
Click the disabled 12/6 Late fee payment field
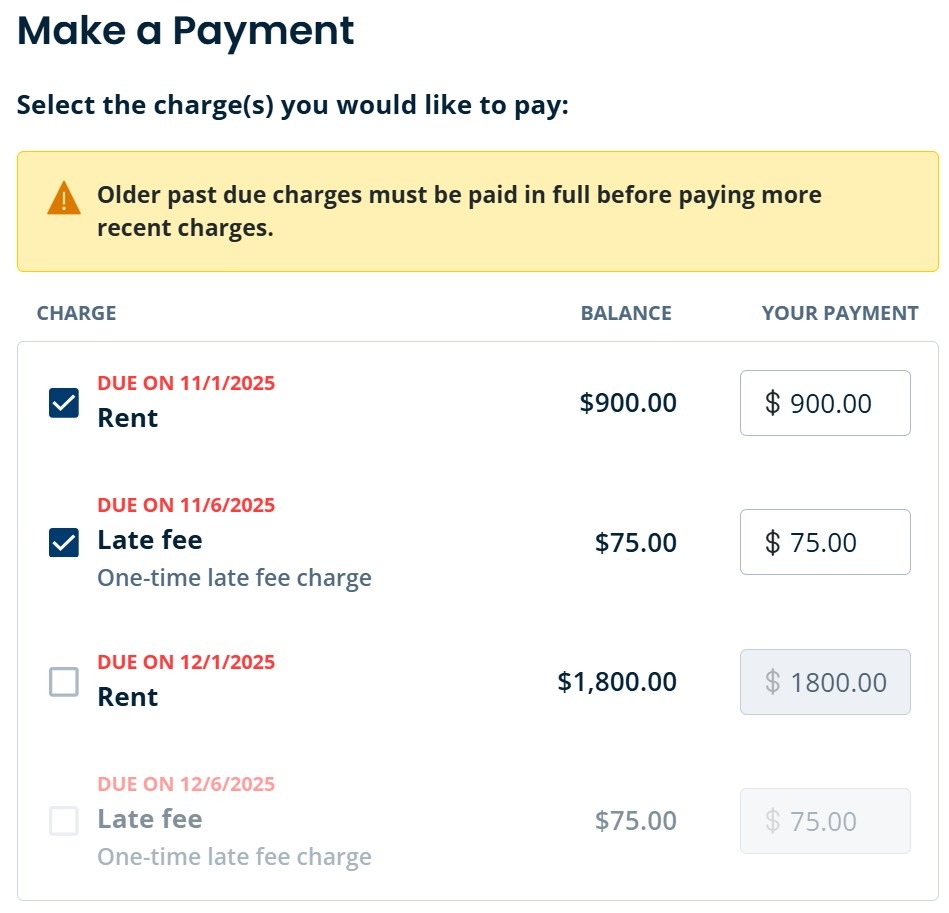(825, 821)
